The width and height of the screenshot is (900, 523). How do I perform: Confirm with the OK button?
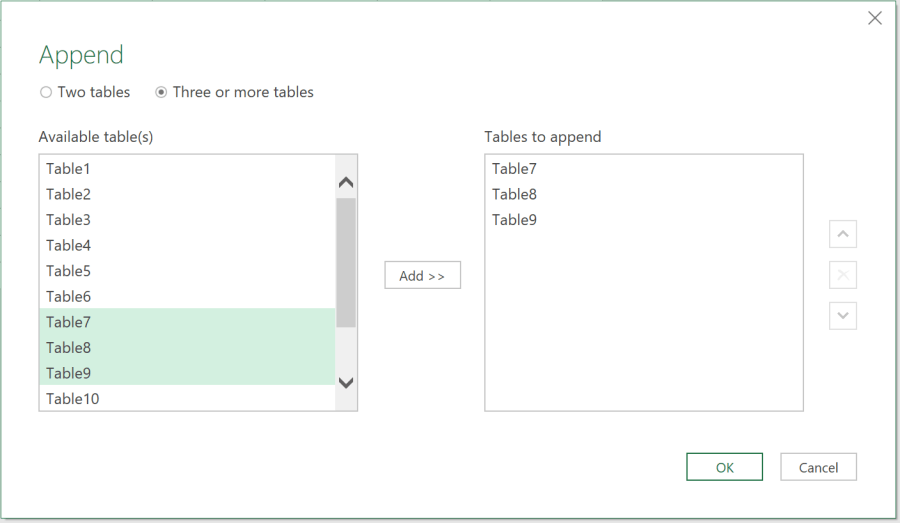724,467
